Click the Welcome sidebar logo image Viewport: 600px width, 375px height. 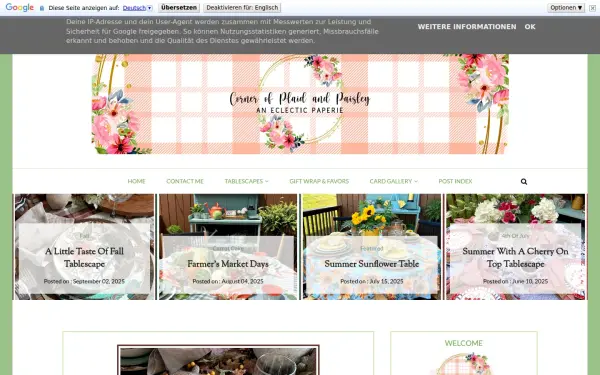point(464,364)
